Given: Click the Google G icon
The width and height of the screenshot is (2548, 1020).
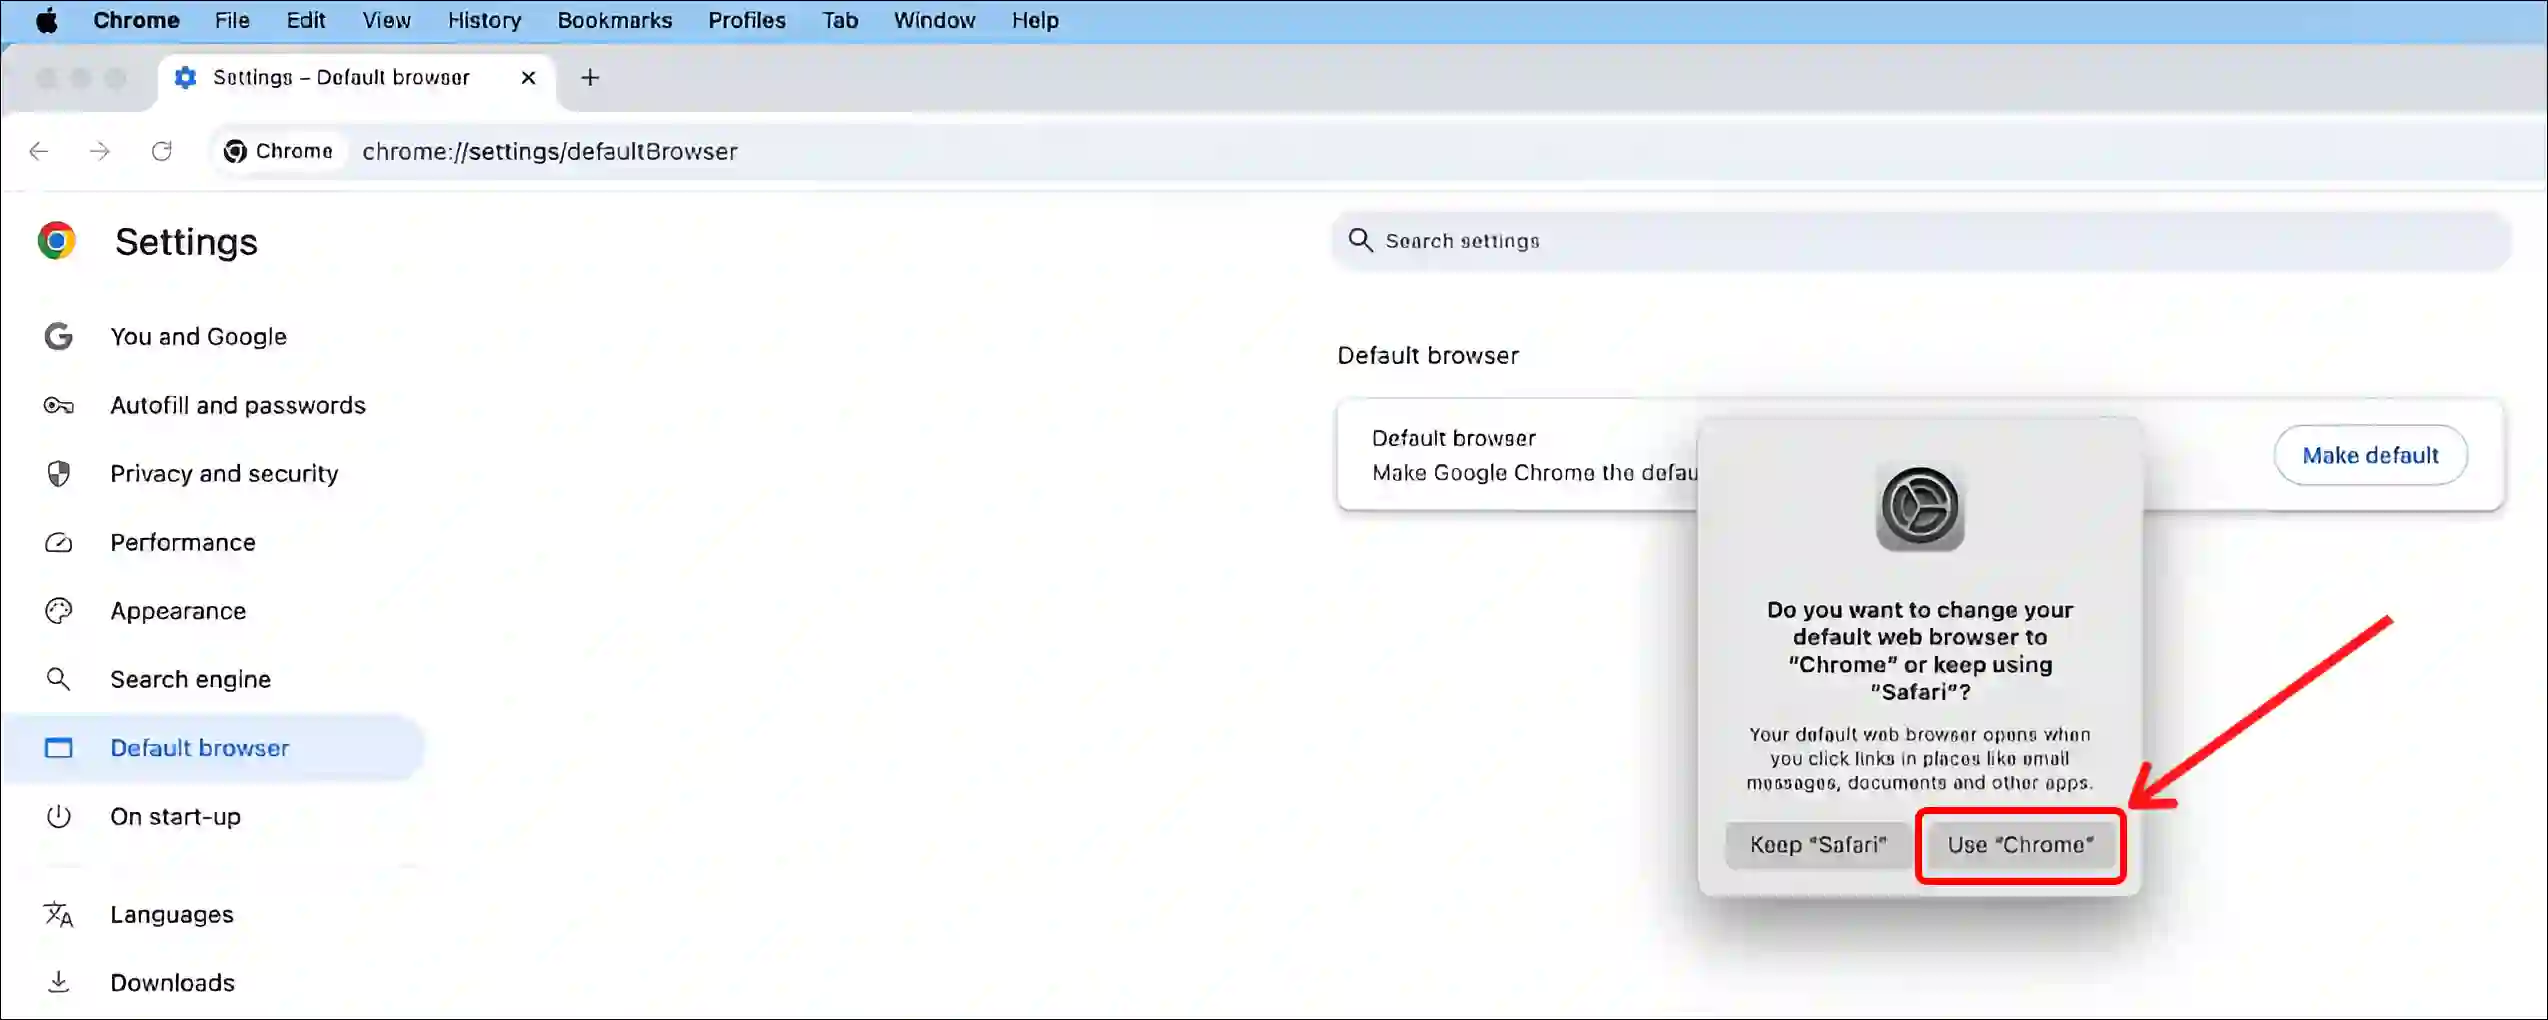Looking at the screenshot, I should [x=58, y=337].
